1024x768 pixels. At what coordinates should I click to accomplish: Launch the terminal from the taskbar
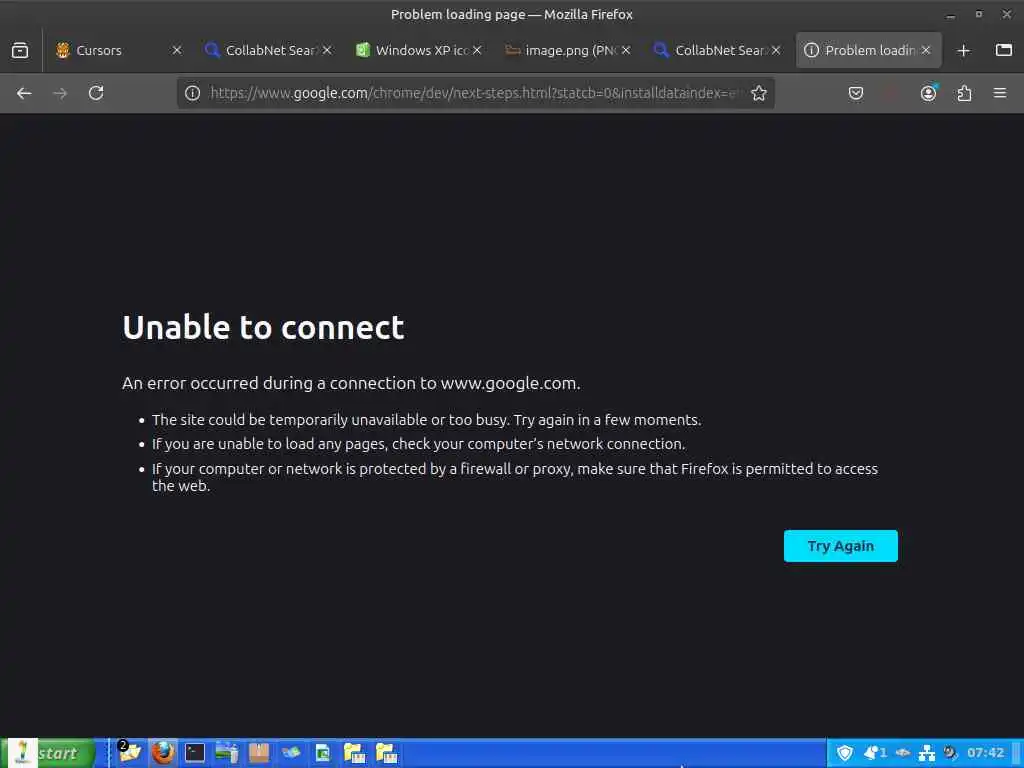[195, 753]
